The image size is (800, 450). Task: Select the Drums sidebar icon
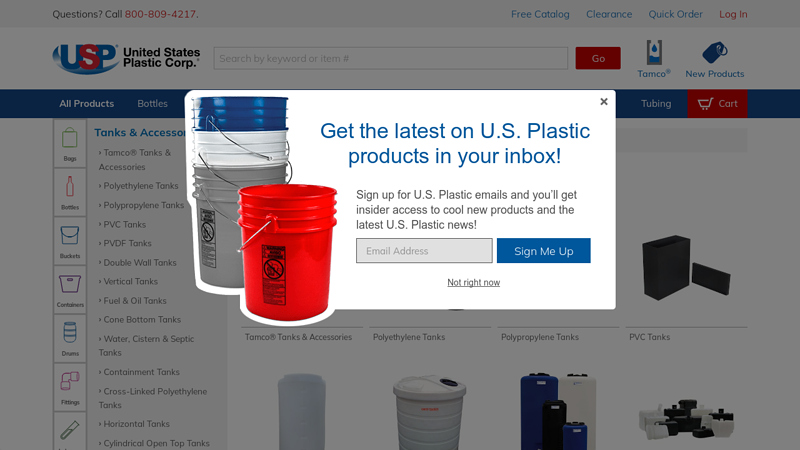click(70, 338)
